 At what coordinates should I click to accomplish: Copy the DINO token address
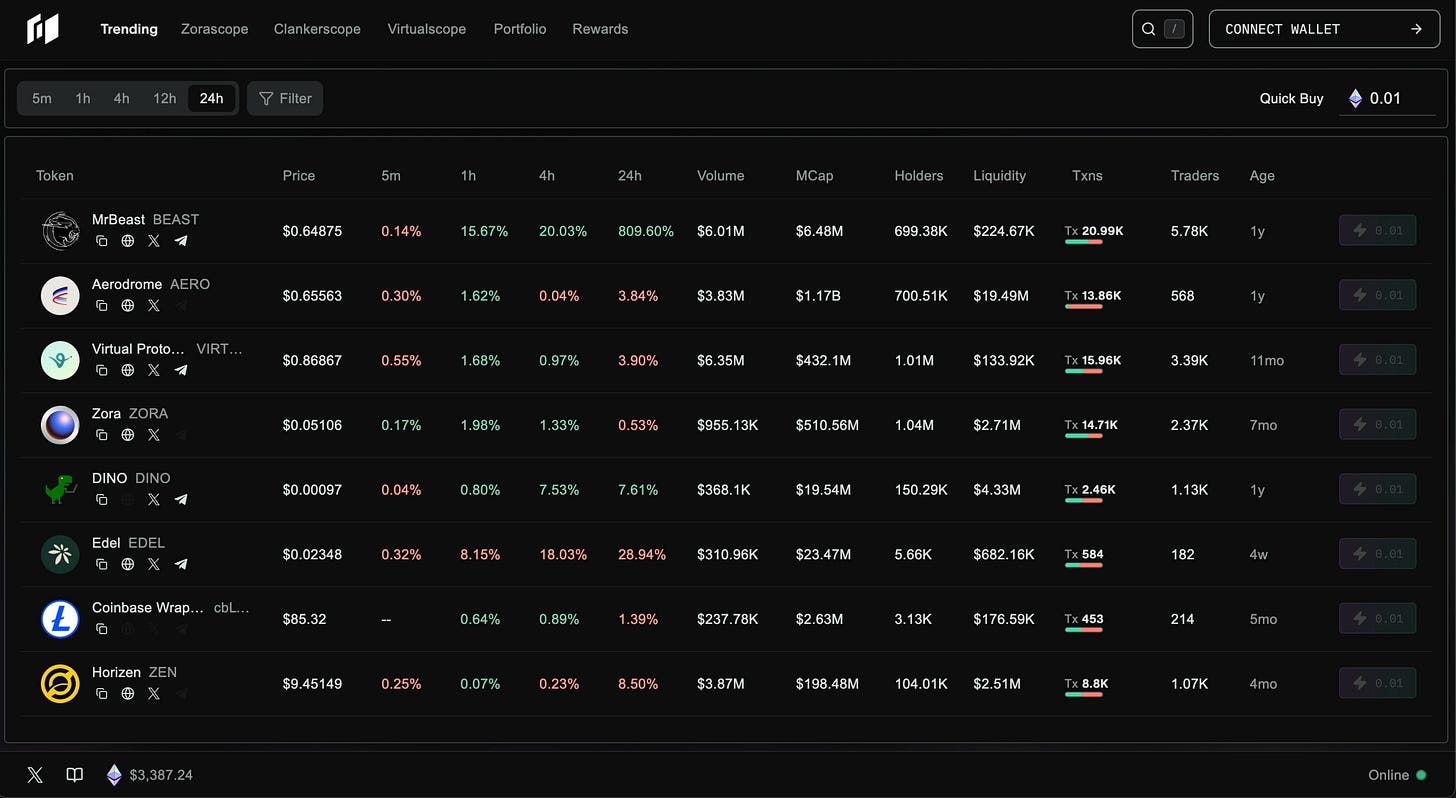pos(102,499)
